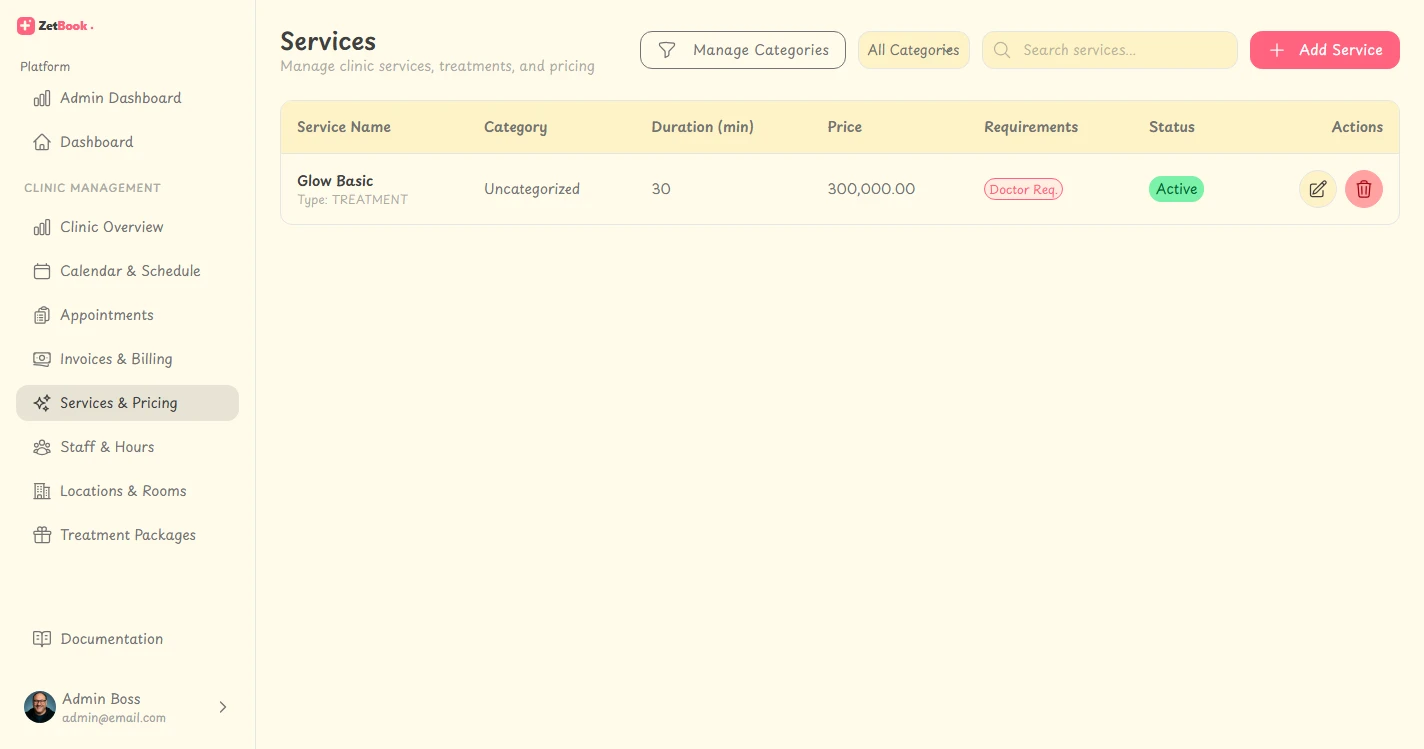Click the Type: TREATMENT label
This screenshot has width=1424, height=749.
pyautogui.click(x=353, y=200)
